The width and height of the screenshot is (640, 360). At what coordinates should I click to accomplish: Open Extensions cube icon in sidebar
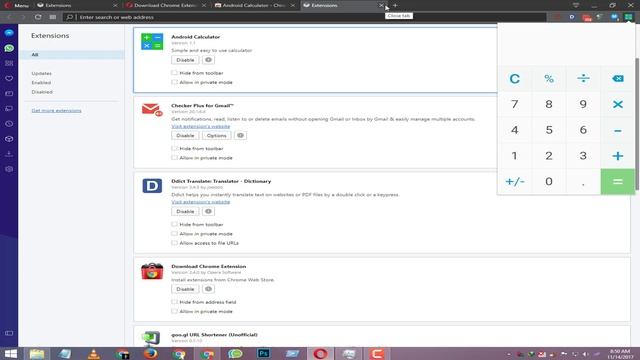tap(9, 139)
